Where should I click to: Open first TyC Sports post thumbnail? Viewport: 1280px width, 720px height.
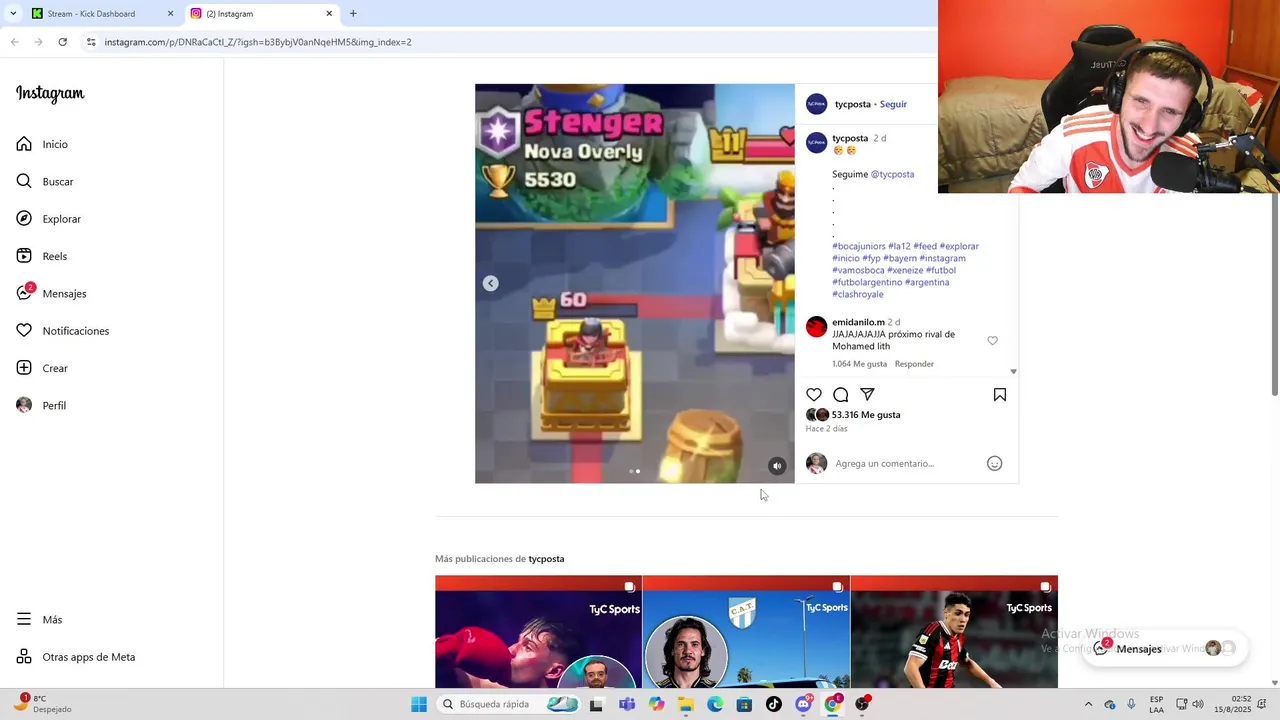[x=538, y=632]
